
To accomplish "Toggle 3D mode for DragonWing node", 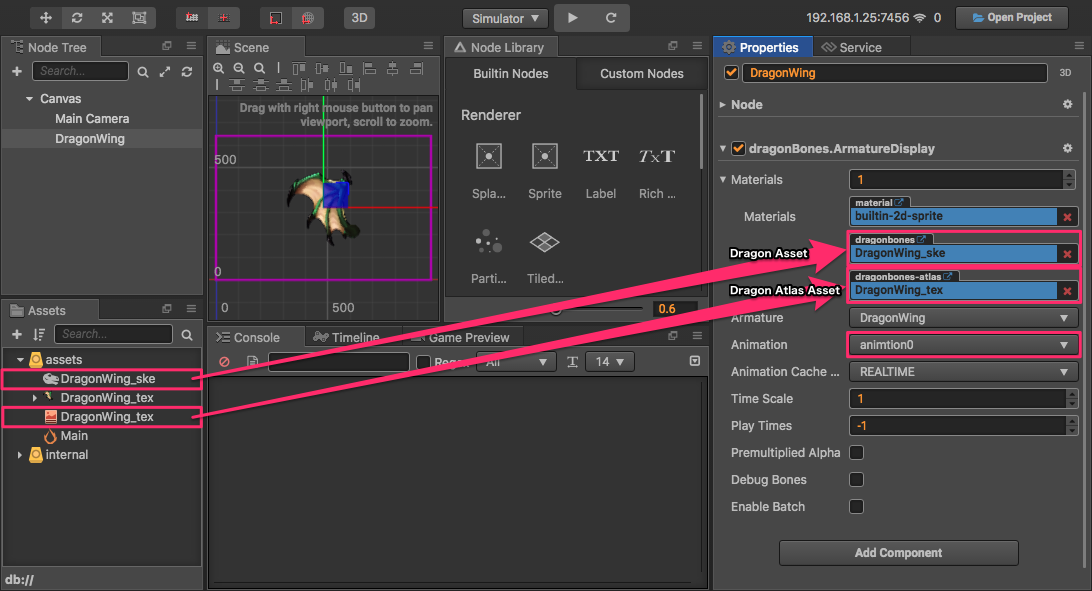I will click(x=1065, y=72).
